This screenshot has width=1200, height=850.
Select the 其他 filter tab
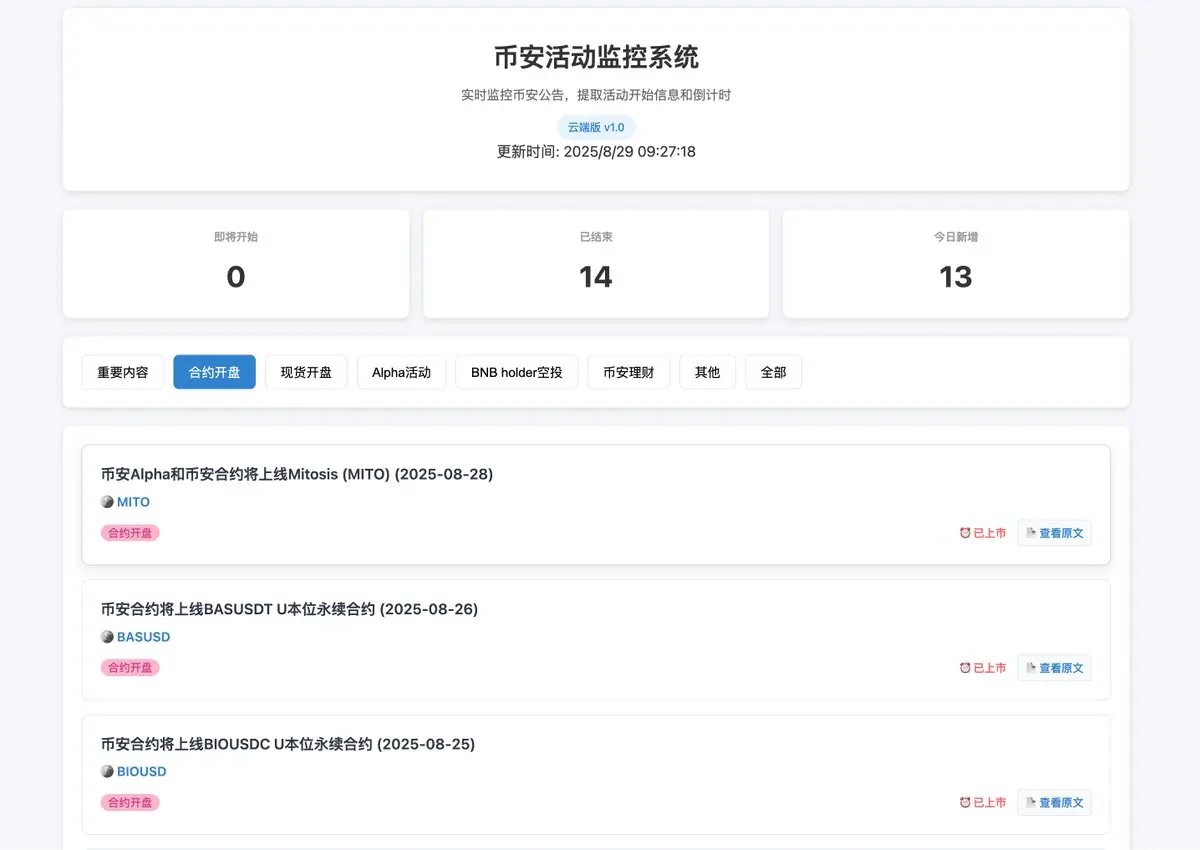click(707, 372)
